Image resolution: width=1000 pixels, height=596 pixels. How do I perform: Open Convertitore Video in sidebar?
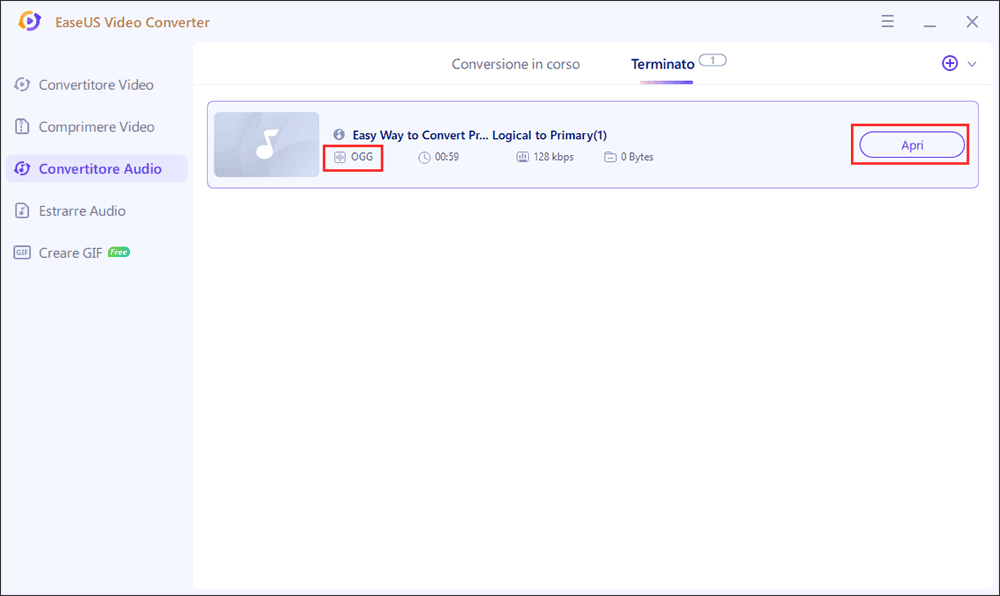tap(96, 85)
